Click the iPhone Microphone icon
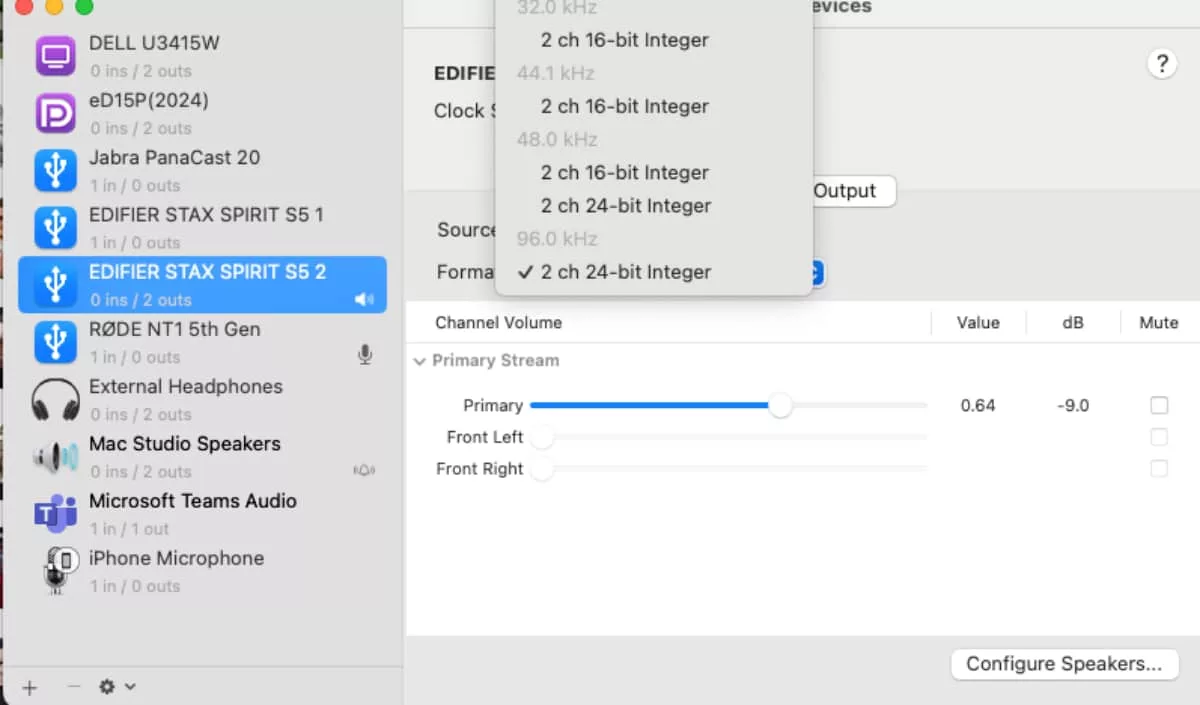 point(56,571)
